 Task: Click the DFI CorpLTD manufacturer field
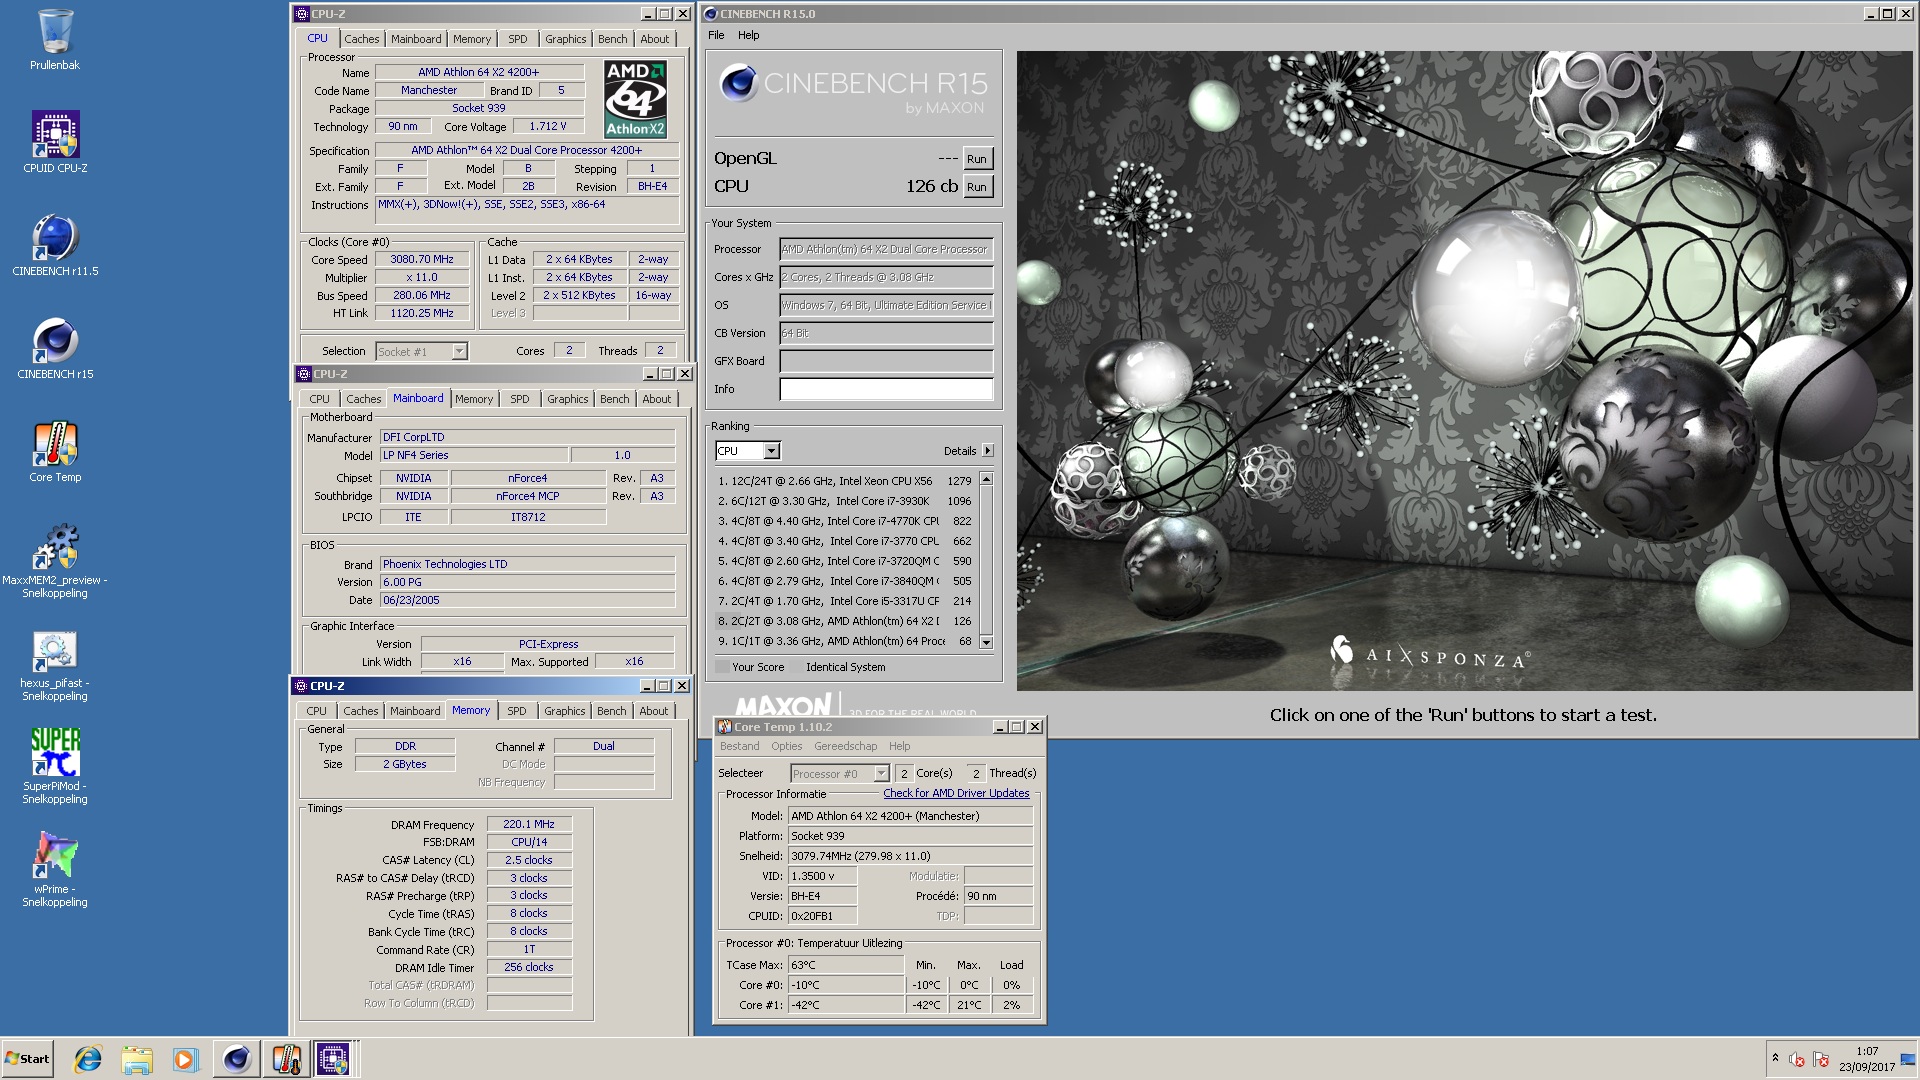(x=527, y=437)
